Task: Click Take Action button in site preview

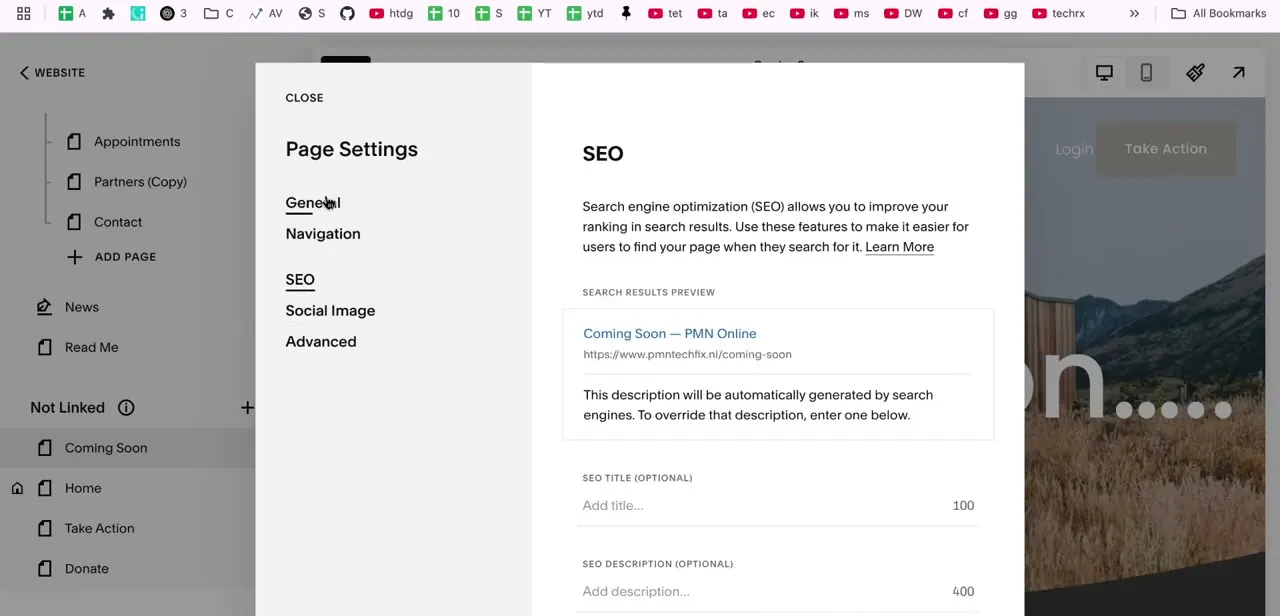Action: 1165,148
